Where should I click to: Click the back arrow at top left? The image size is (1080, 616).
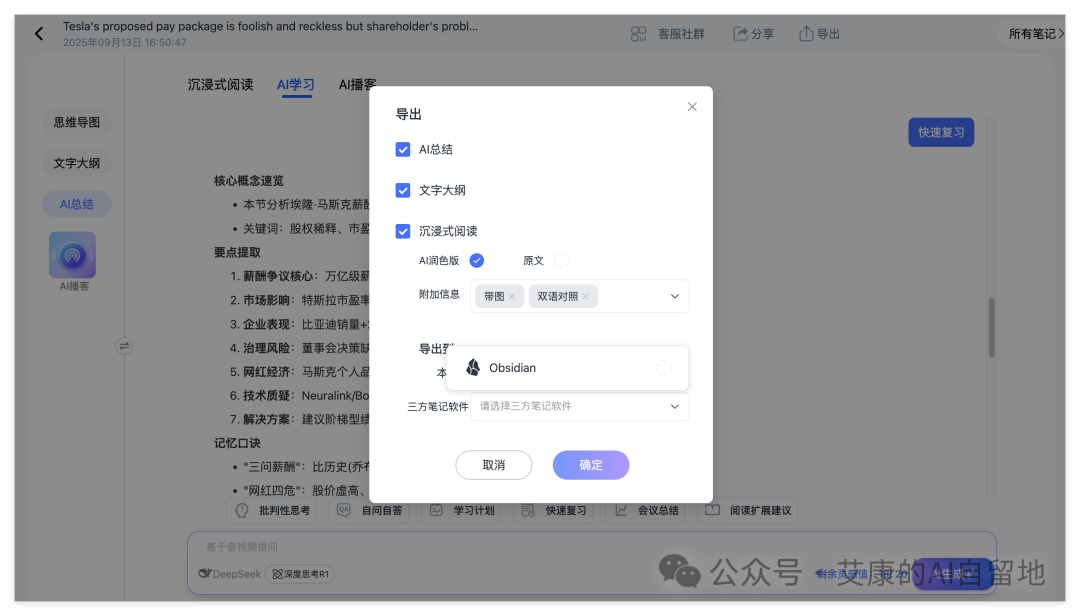[38, 33]
